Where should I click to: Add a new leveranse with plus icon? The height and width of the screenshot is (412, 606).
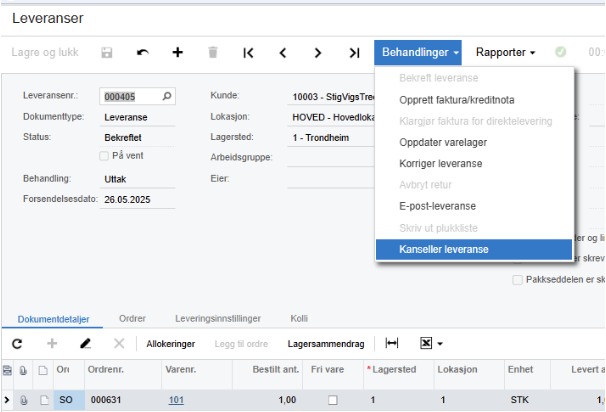pos(177,52)
